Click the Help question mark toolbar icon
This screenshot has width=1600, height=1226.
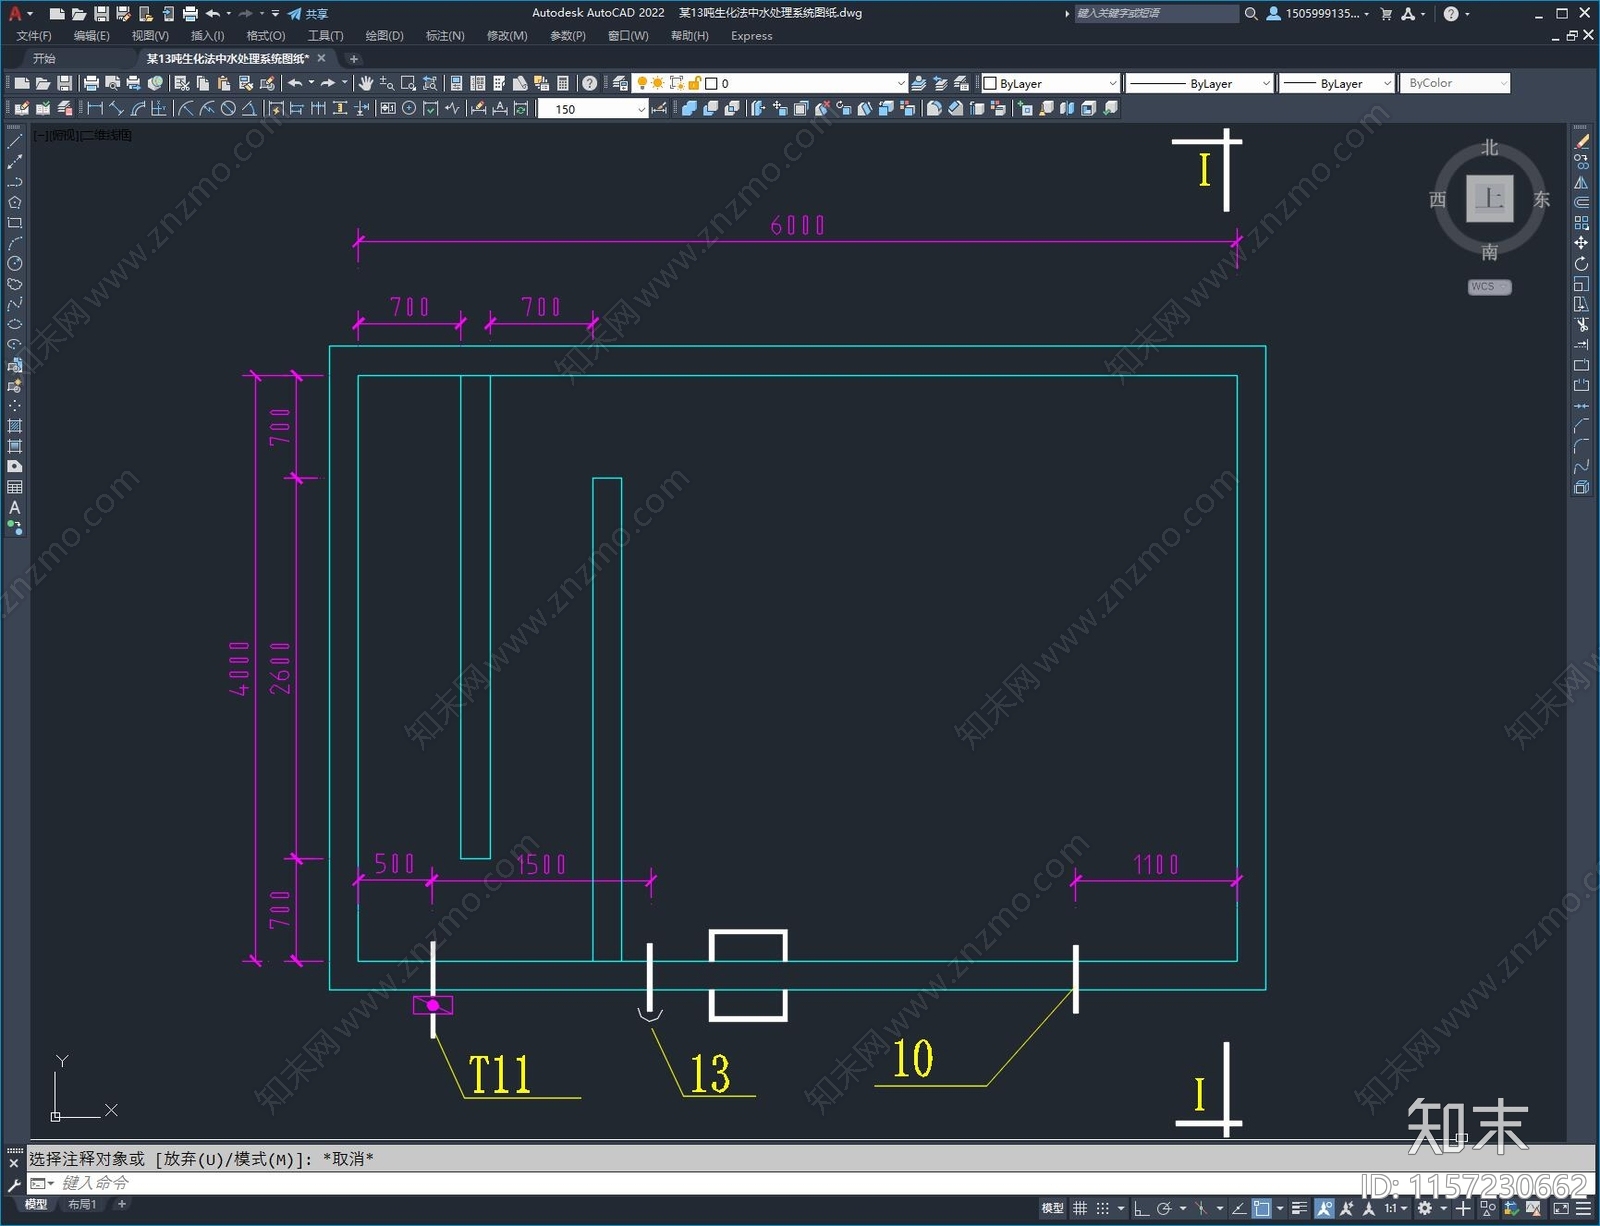(590, 83)
